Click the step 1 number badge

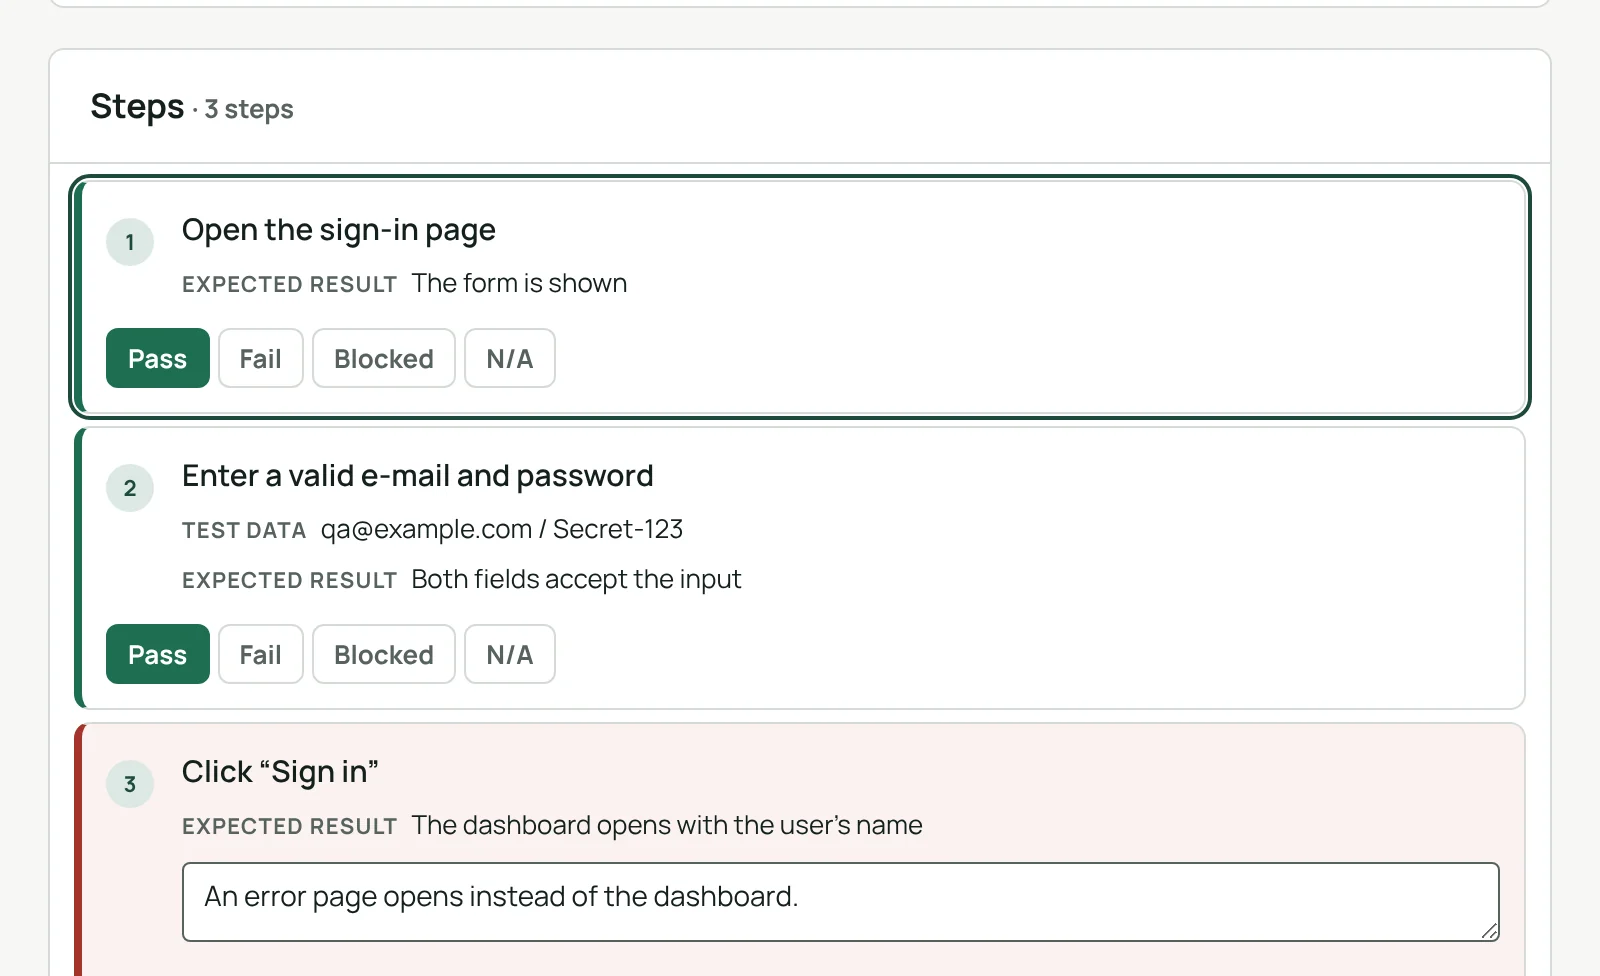(130, 242)
